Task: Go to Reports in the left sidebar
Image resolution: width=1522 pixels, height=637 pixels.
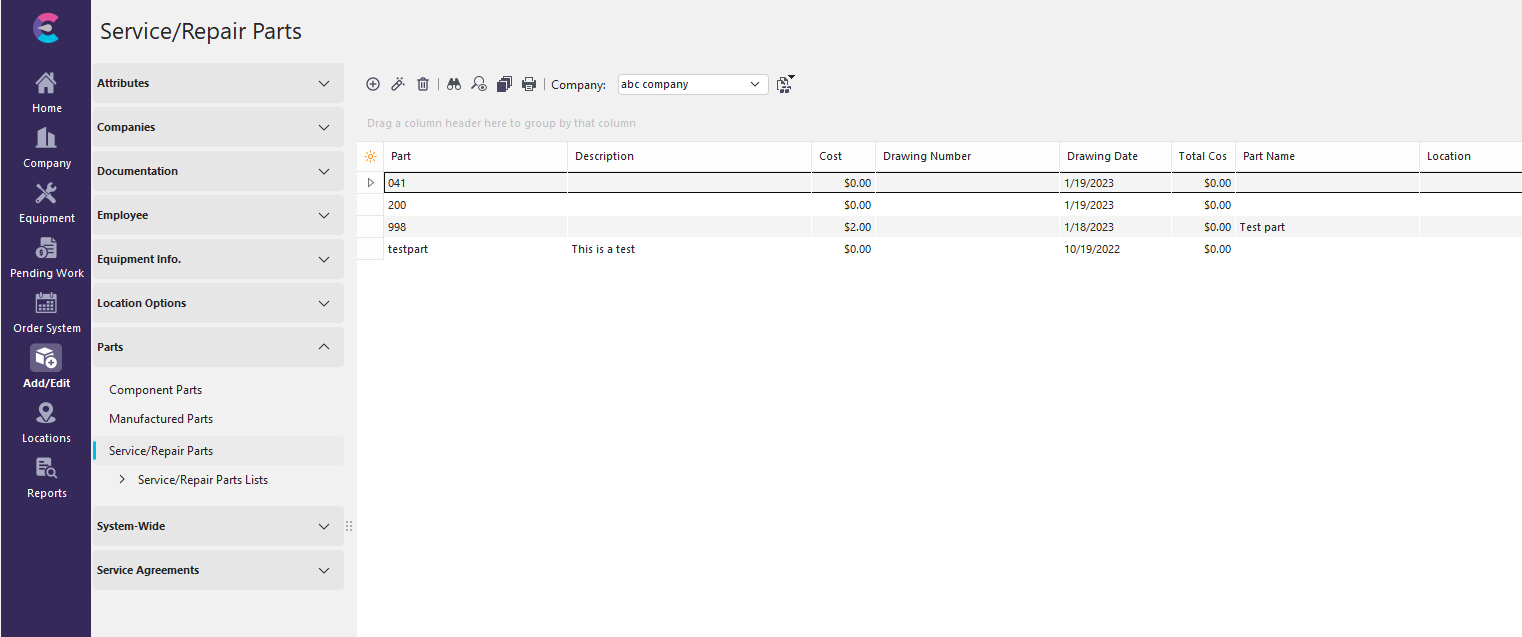Action: (46, 478)
